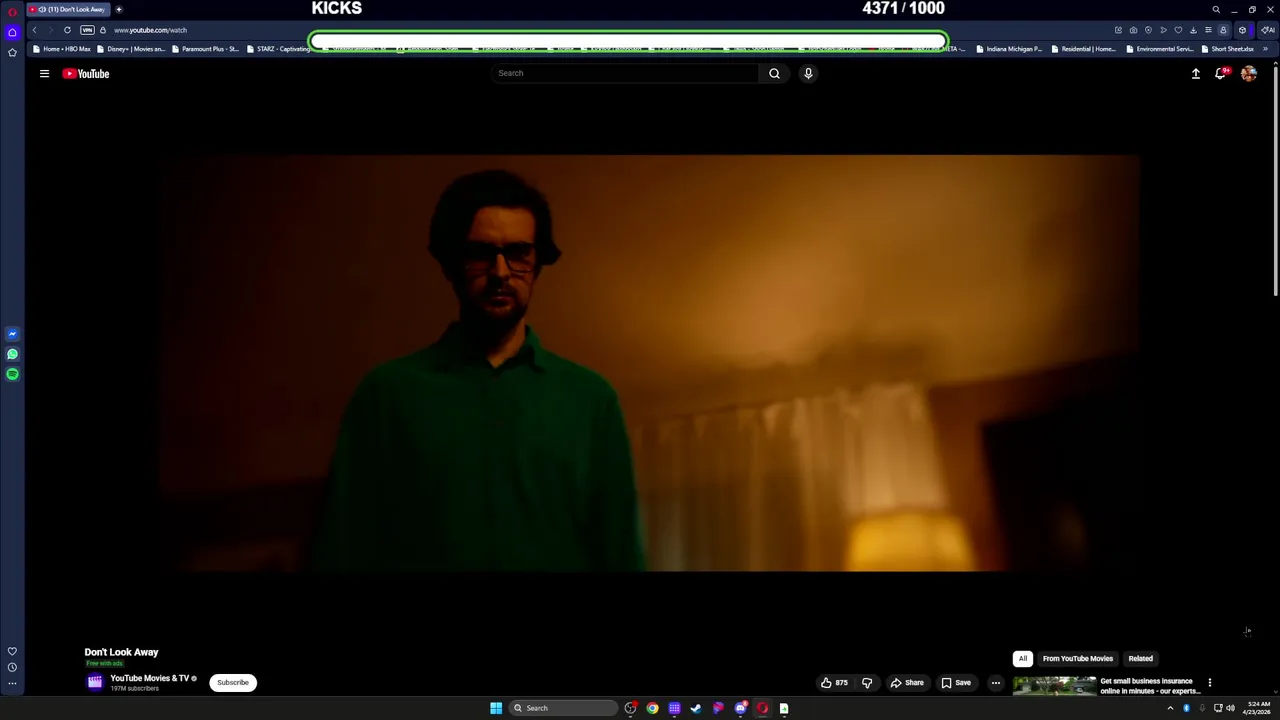Image resolution: width=1280 pixels, height=720 pixels.
Task: Take a snapshot with camera icon
Action: tap(1133, 30)
